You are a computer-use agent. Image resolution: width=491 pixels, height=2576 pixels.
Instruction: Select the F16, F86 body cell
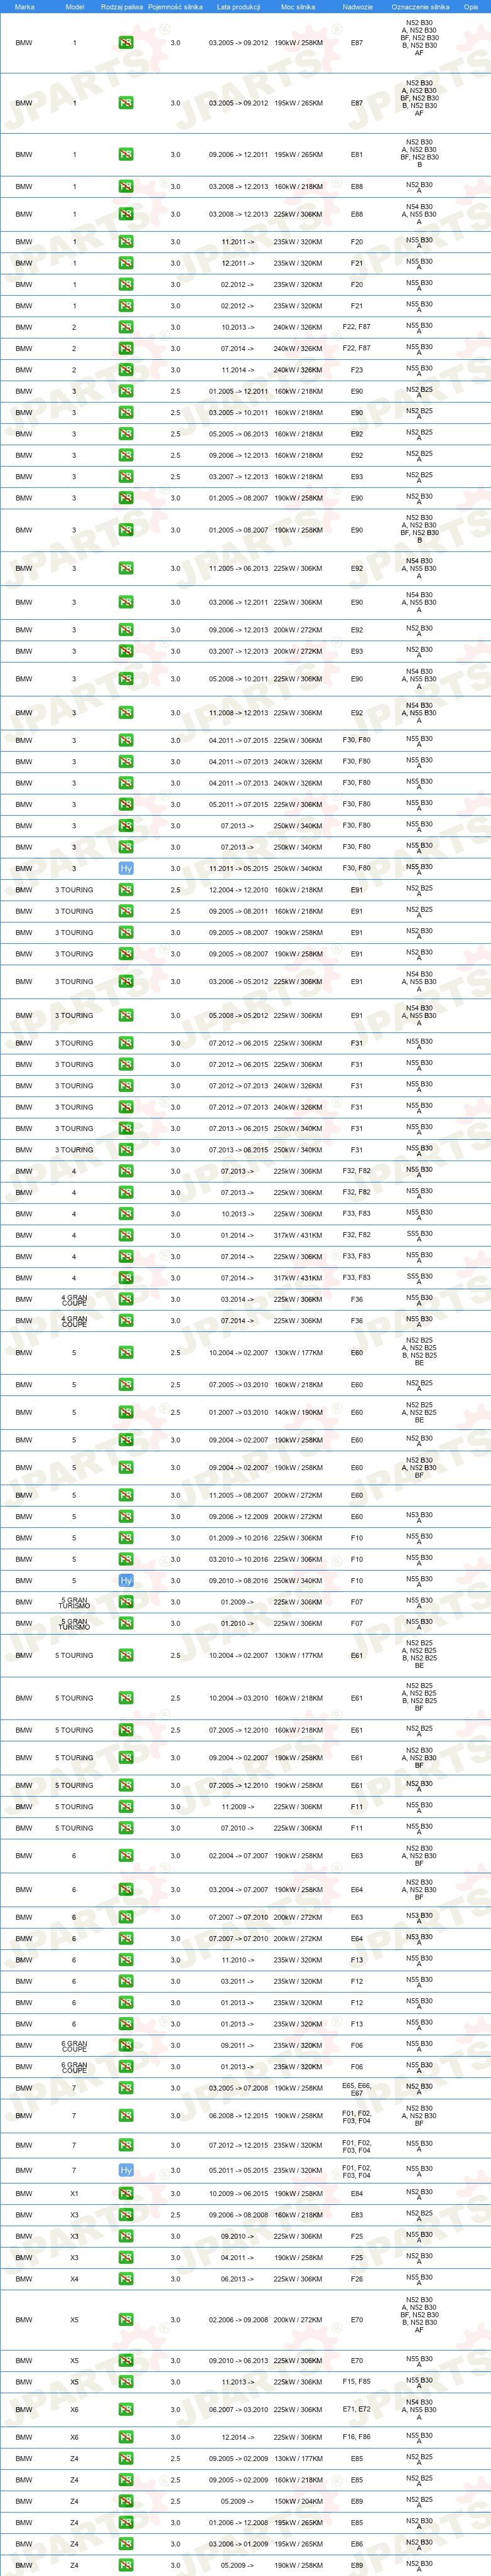tap(357, 2437)
